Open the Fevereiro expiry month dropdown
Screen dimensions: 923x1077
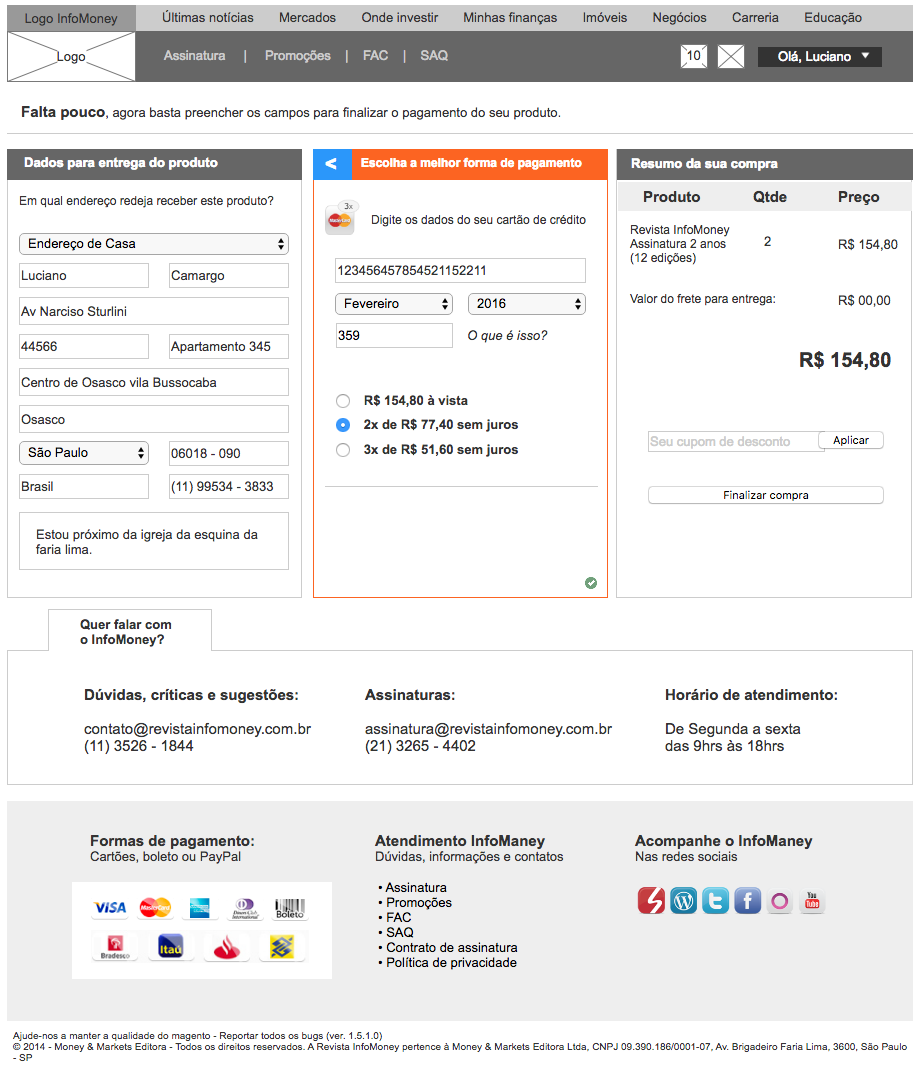pos(394,304)
